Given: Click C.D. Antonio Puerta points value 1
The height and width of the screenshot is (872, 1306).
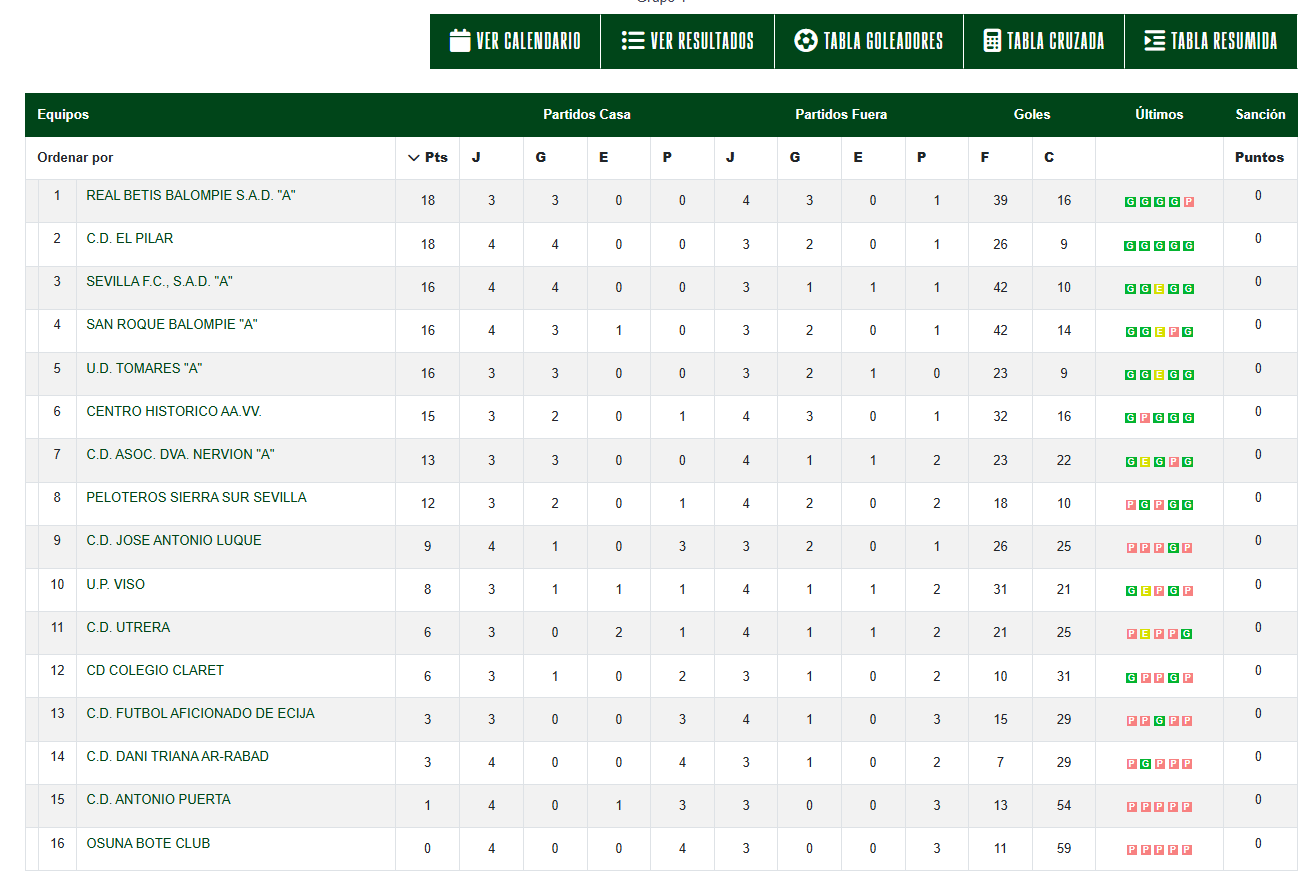Looking at the screenshot, I should pos(428,806).
